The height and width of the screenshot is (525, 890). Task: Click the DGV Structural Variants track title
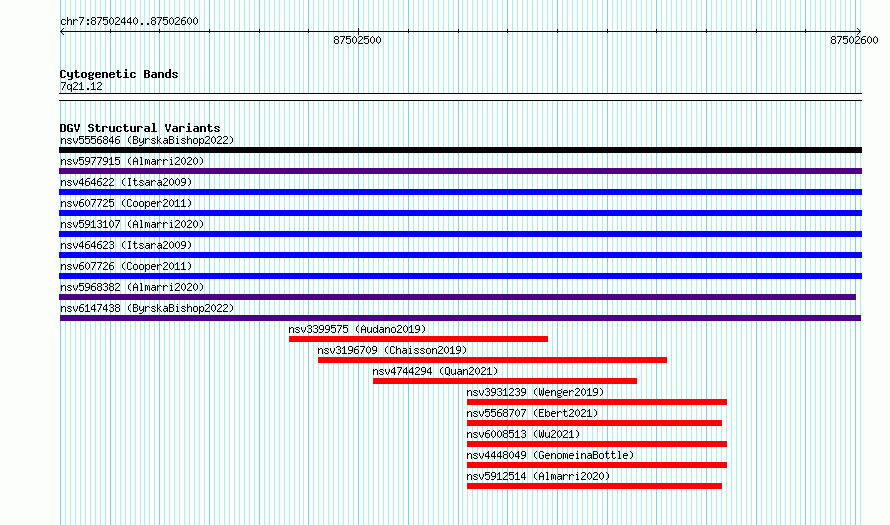pyautogui.click(x=140, y=128)
